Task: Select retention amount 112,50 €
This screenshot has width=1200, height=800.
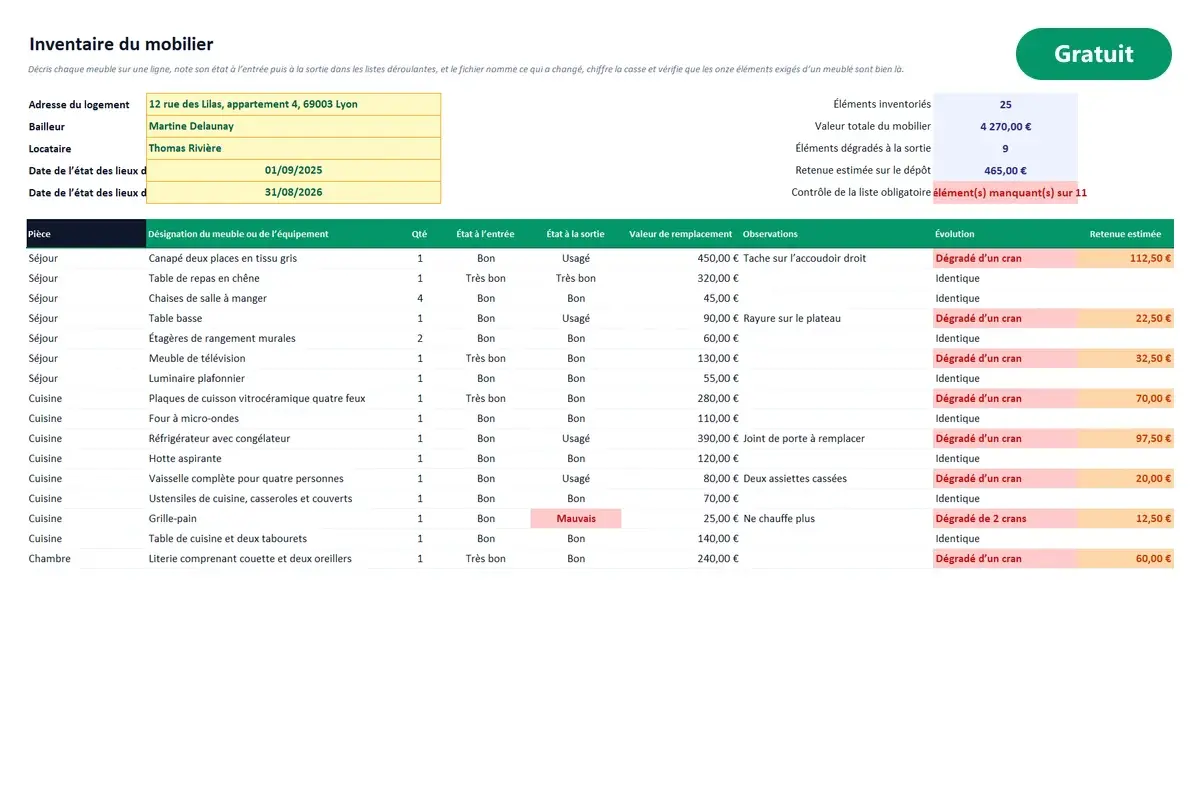Action: (x=1125, y=258)
